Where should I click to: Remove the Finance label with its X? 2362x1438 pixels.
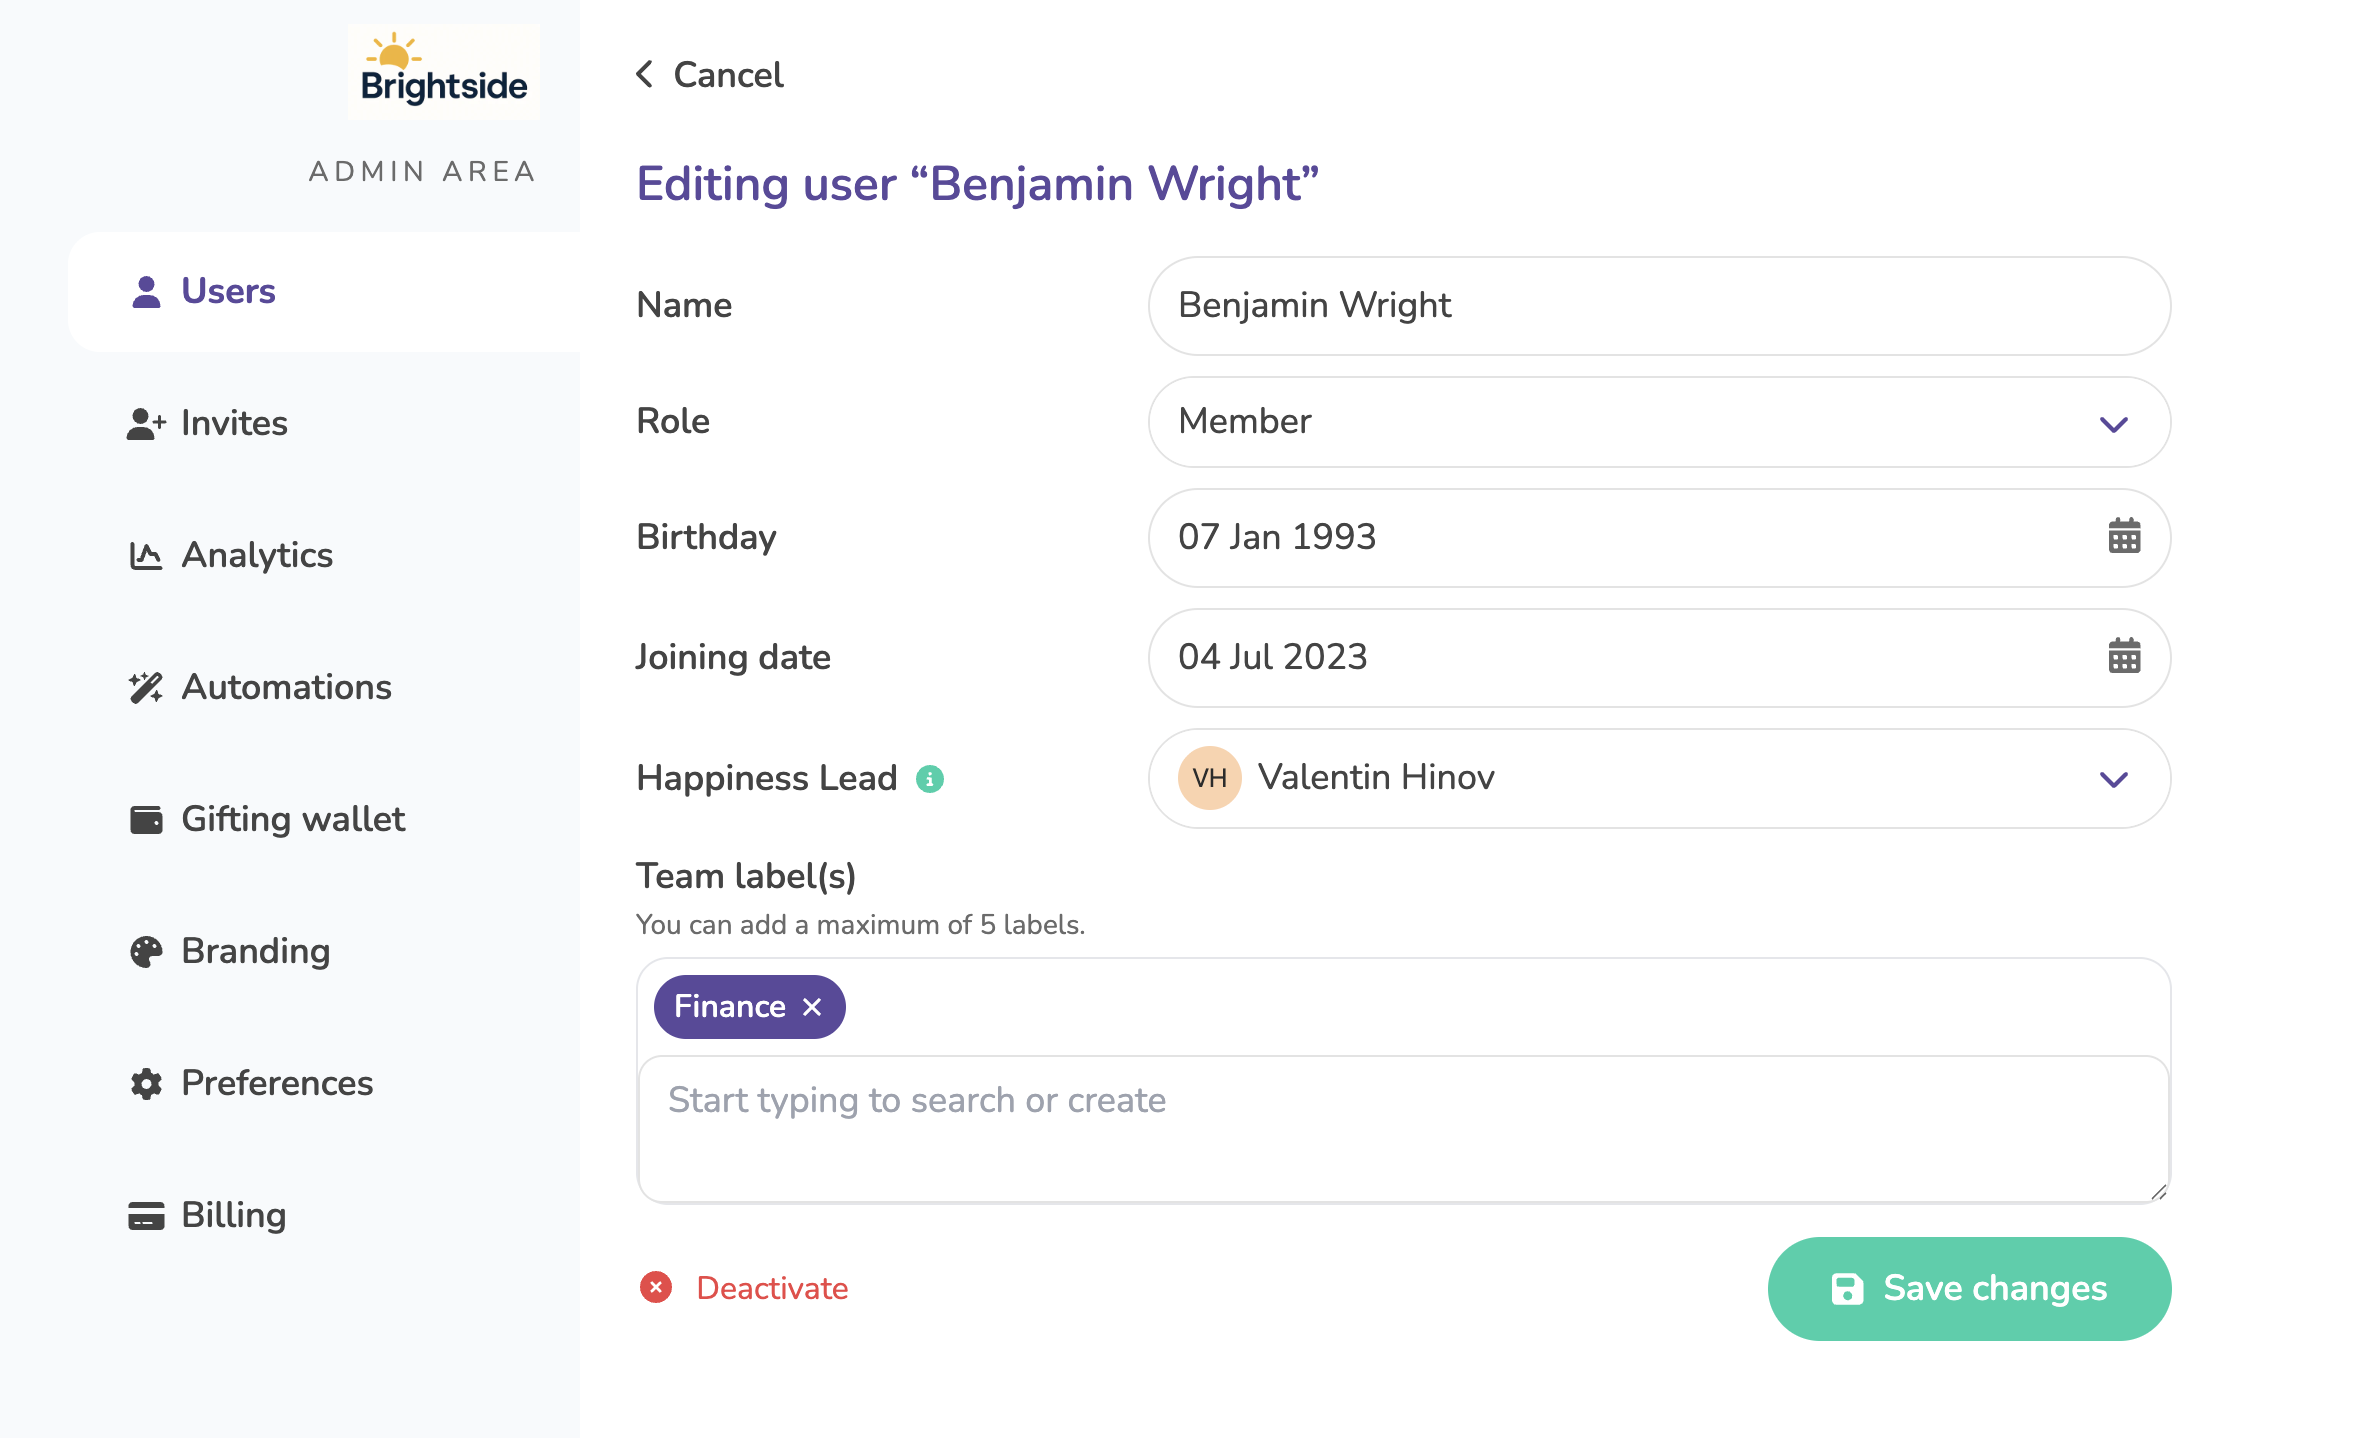click(812, 1007)
